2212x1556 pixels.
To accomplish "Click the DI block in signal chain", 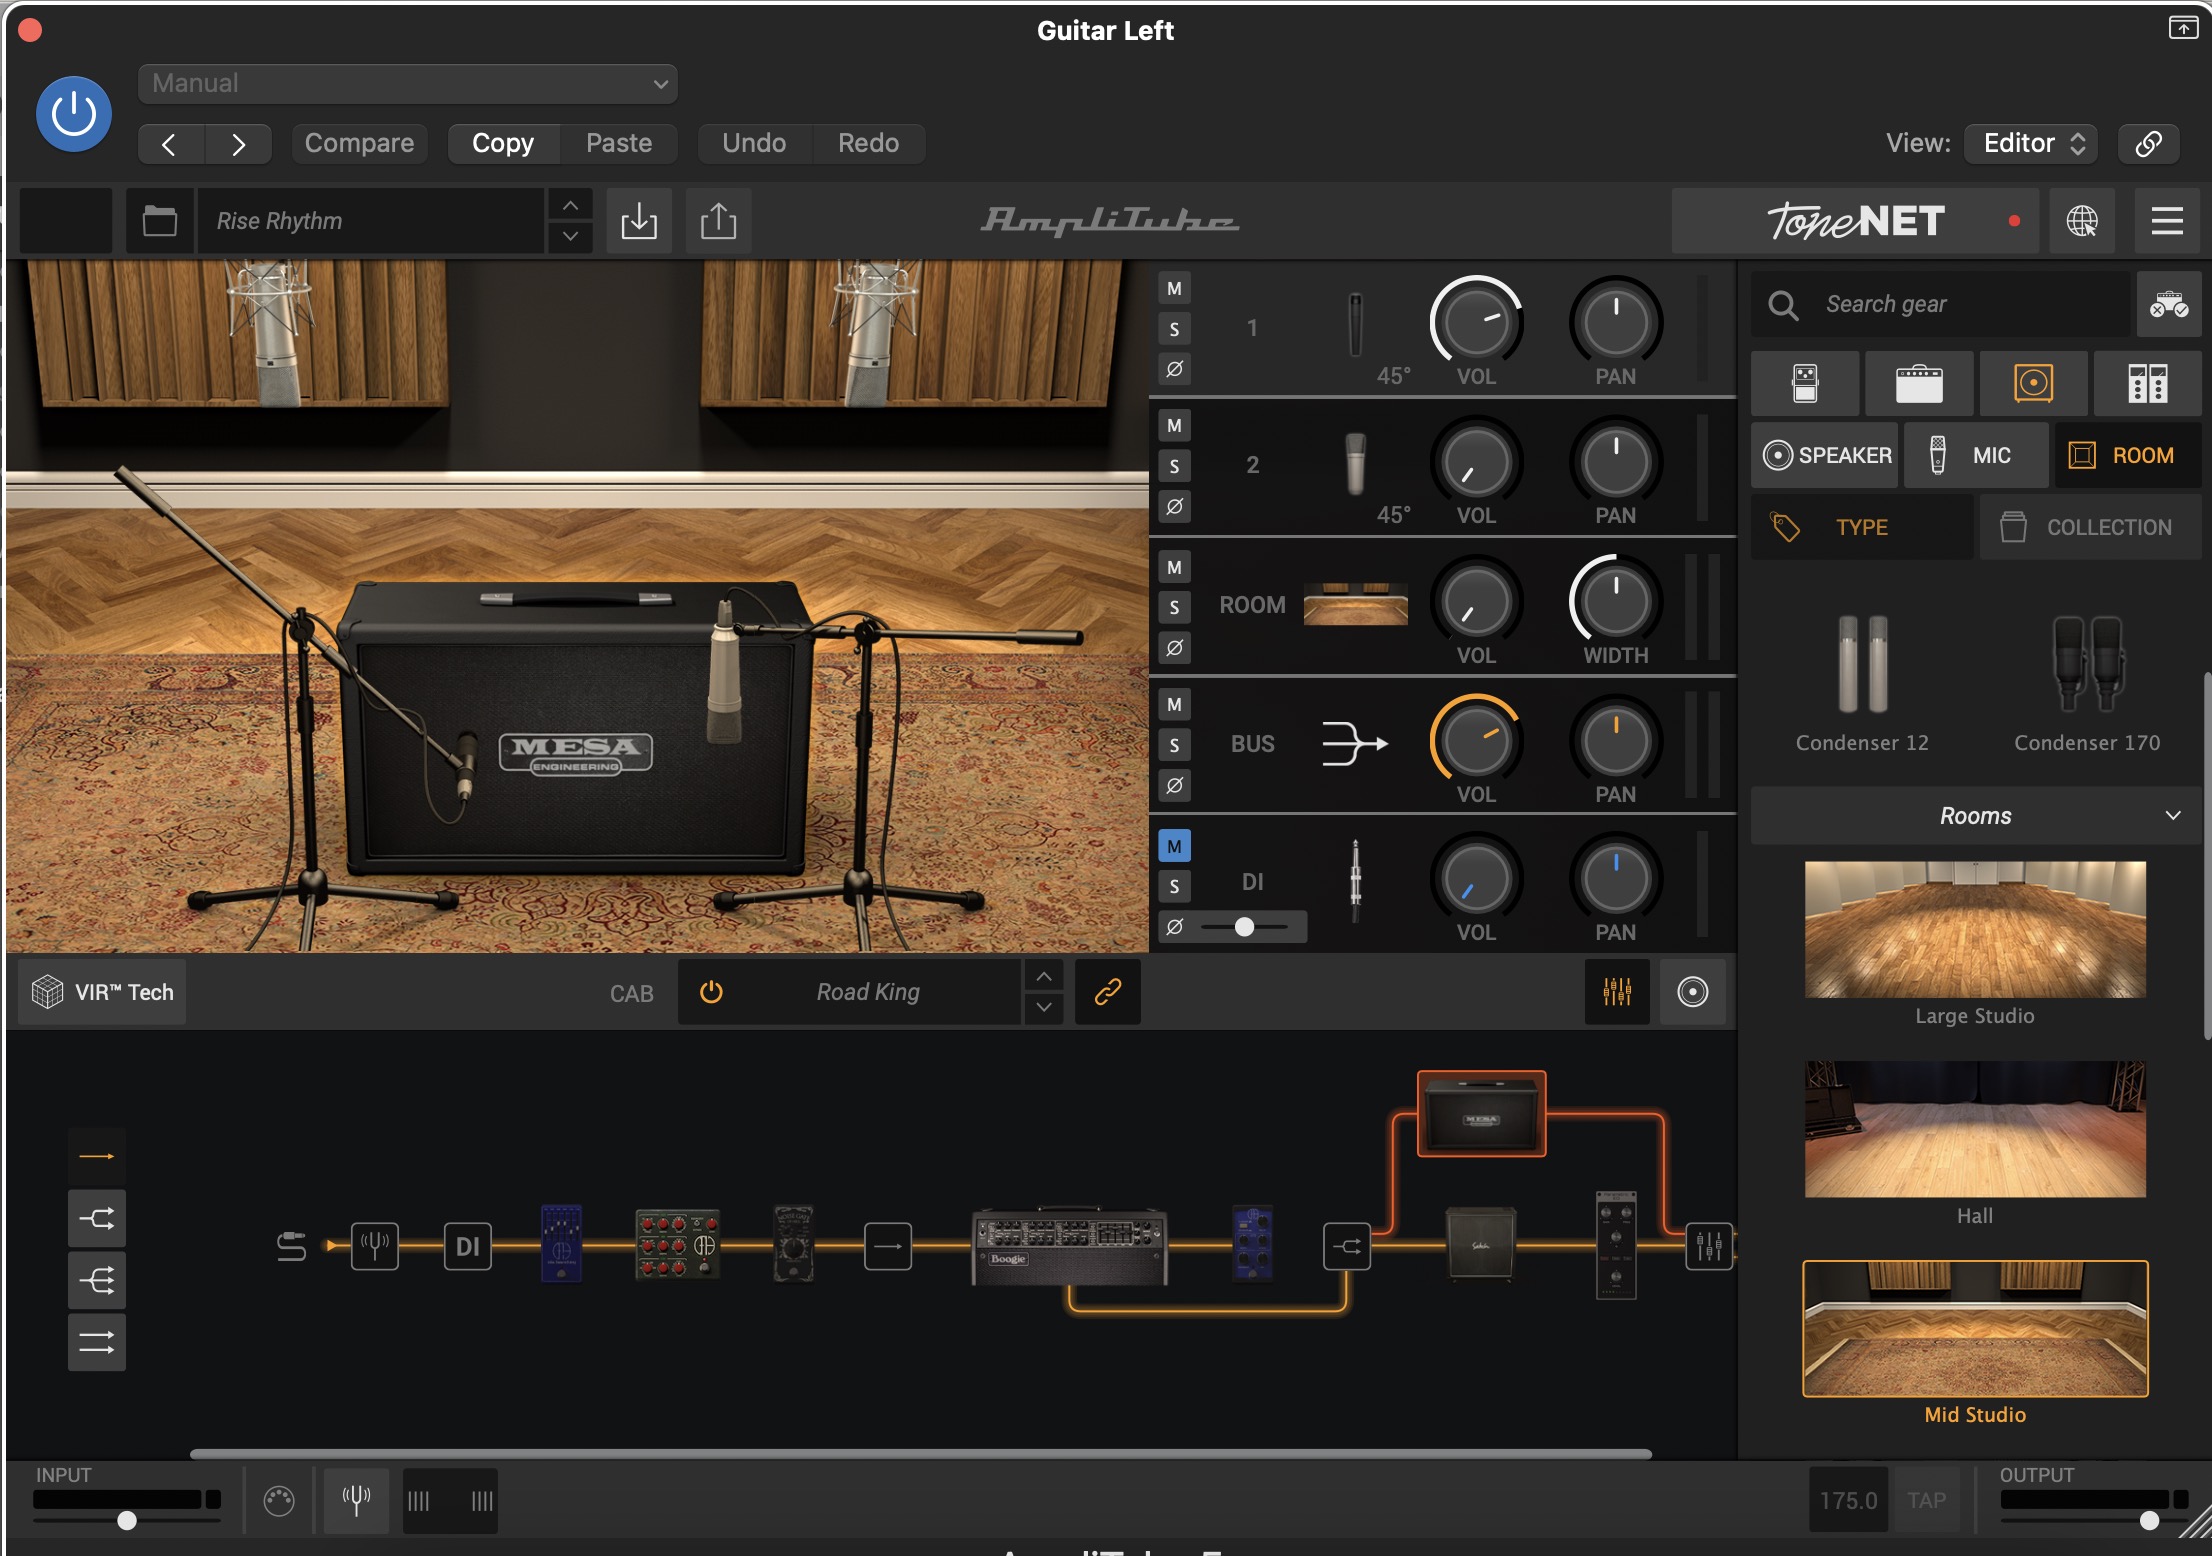I will click(x=468, y=1246).
